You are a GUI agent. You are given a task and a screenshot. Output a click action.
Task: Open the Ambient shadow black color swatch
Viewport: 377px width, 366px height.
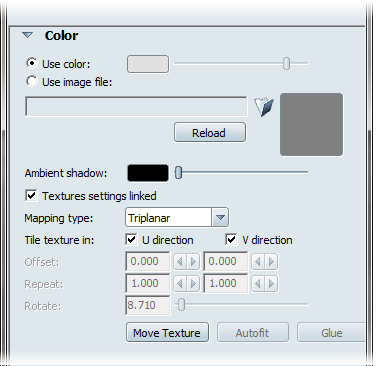point(148,173)
